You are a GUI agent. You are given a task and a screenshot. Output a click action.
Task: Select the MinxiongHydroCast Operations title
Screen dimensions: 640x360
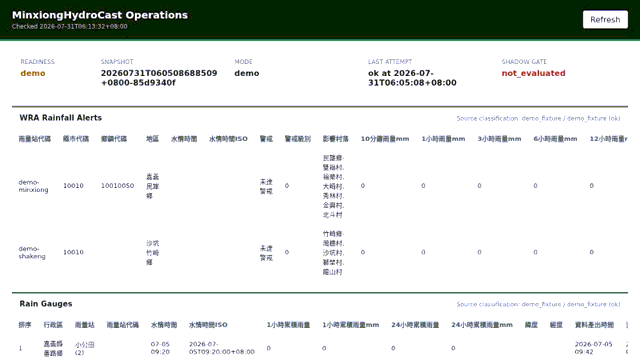tap(100, 15)
